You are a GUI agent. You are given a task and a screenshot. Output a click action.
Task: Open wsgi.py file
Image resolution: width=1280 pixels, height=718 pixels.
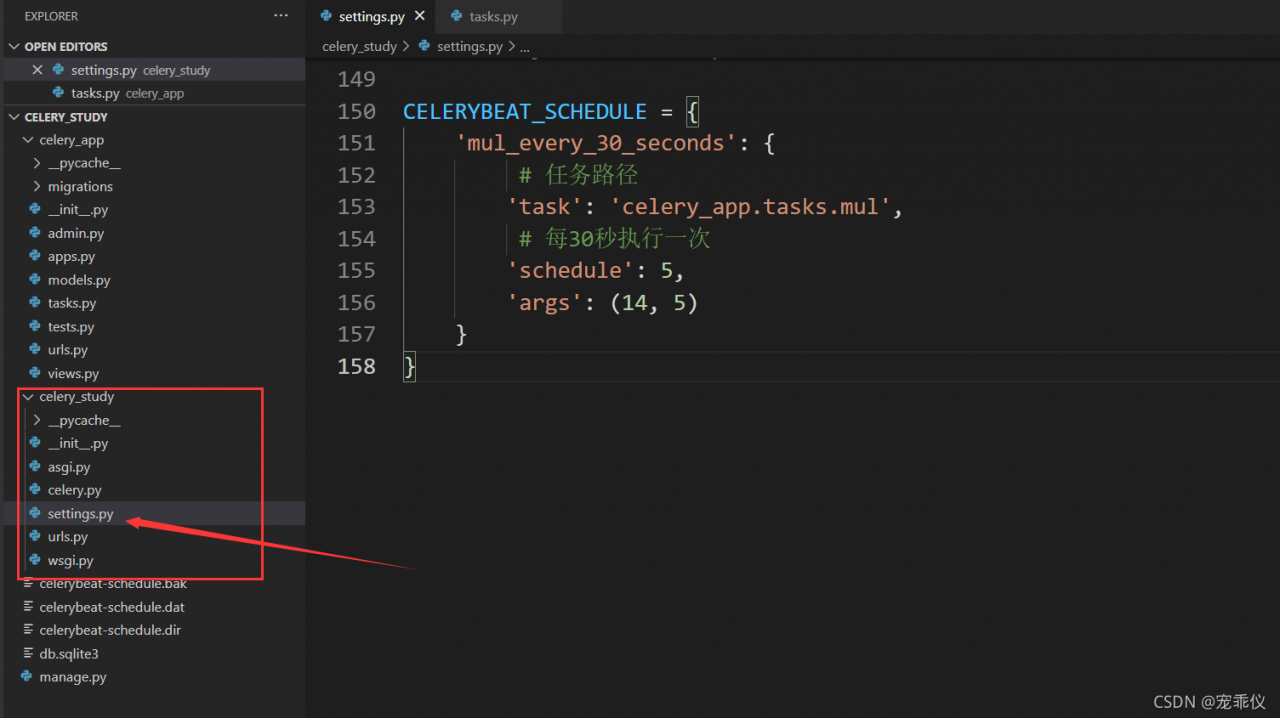pyautogui.click(x=152, y=560)
